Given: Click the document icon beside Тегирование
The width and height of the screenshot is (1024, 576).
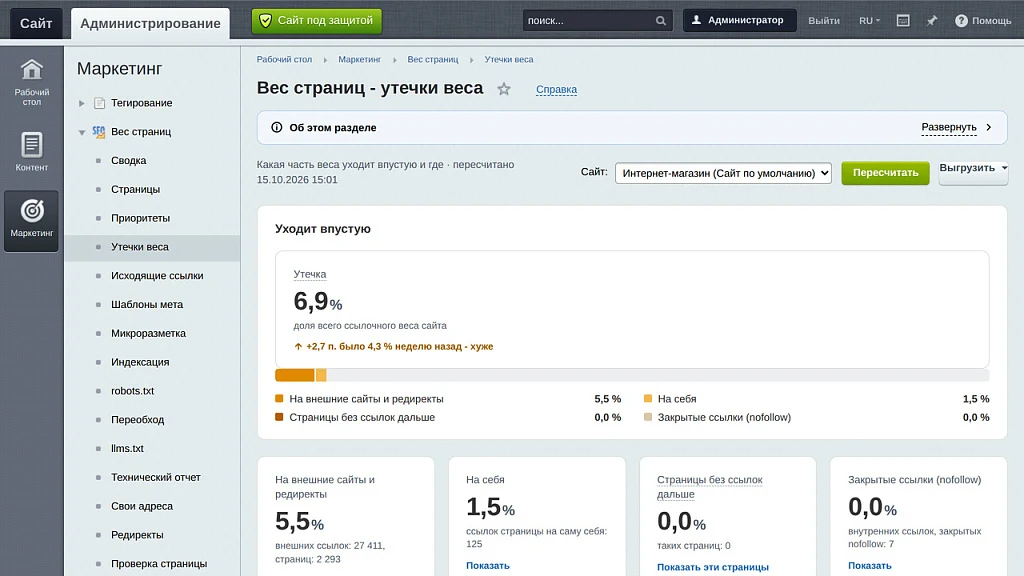Looking at the screenshot, I should pyautogui.click(x=99, y=103).
